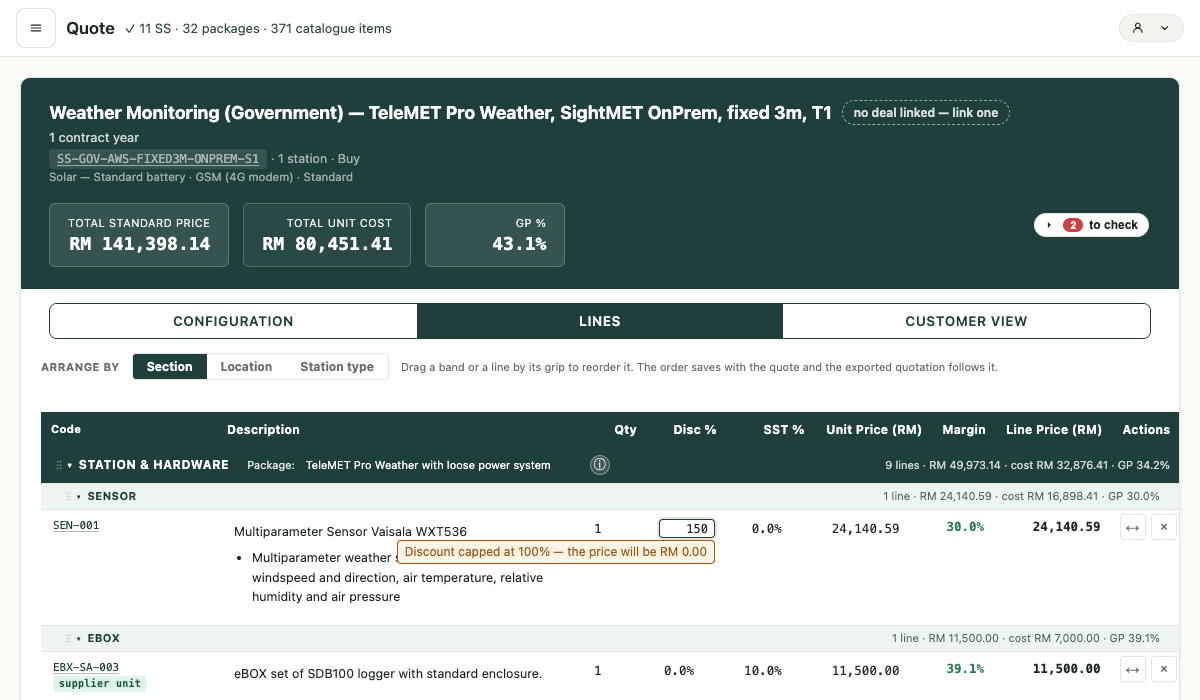The height and width of the screenshot is (700, 1200).
Task: Click the package name 'TeleMET Pro Weather with loose power system'
Action: coord(428,465)
